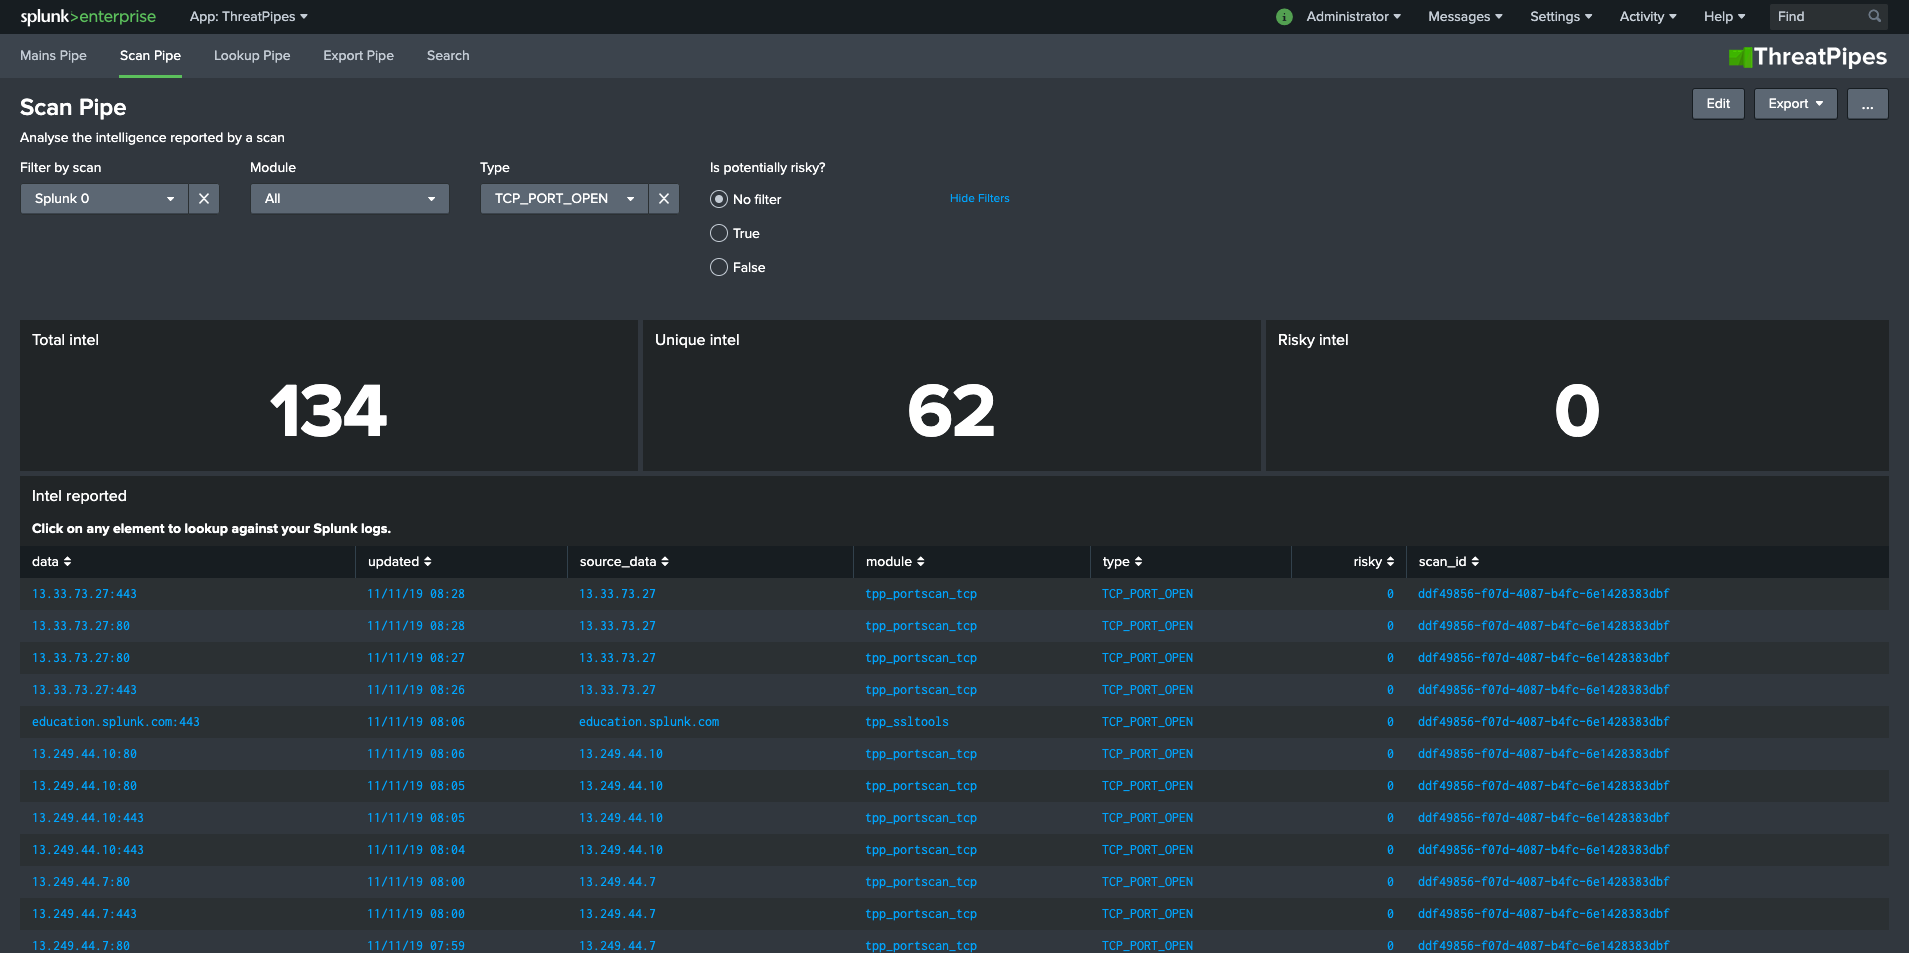Select the 'True' risky filter option
Viewport: 1909px width, 953px height.
(x=718, y=233)
